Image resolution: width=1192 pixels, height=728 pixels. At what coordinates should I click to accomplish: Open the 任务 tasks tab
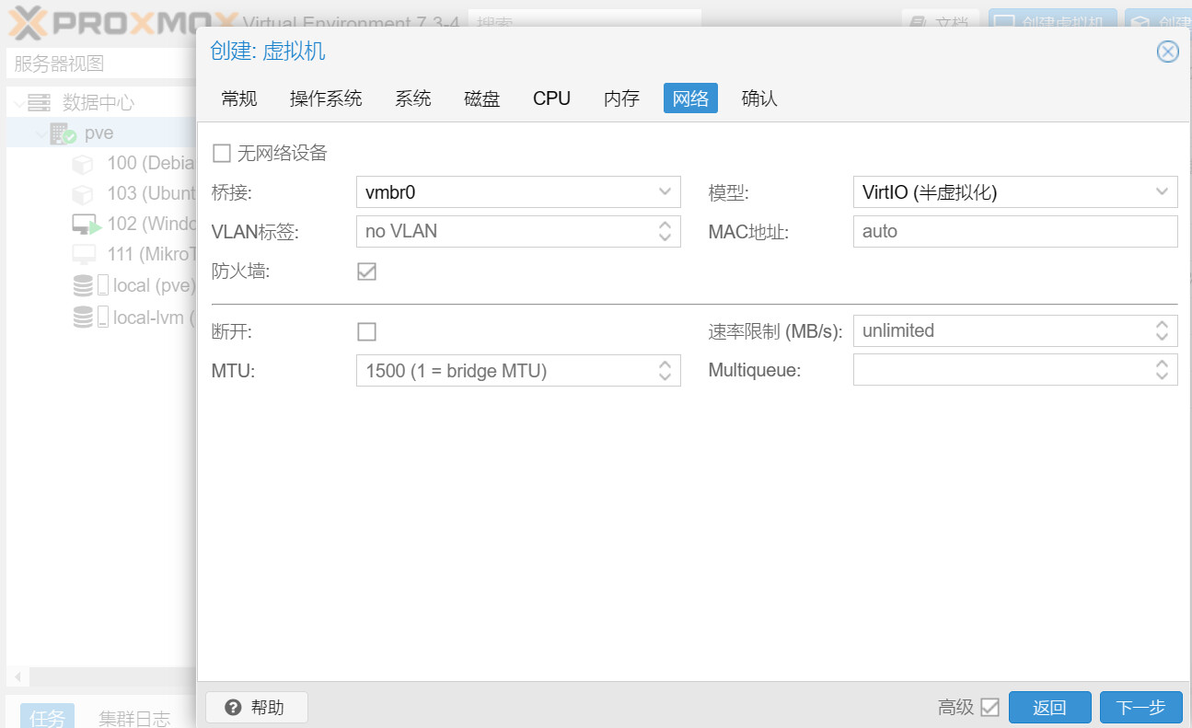[47, 717]
